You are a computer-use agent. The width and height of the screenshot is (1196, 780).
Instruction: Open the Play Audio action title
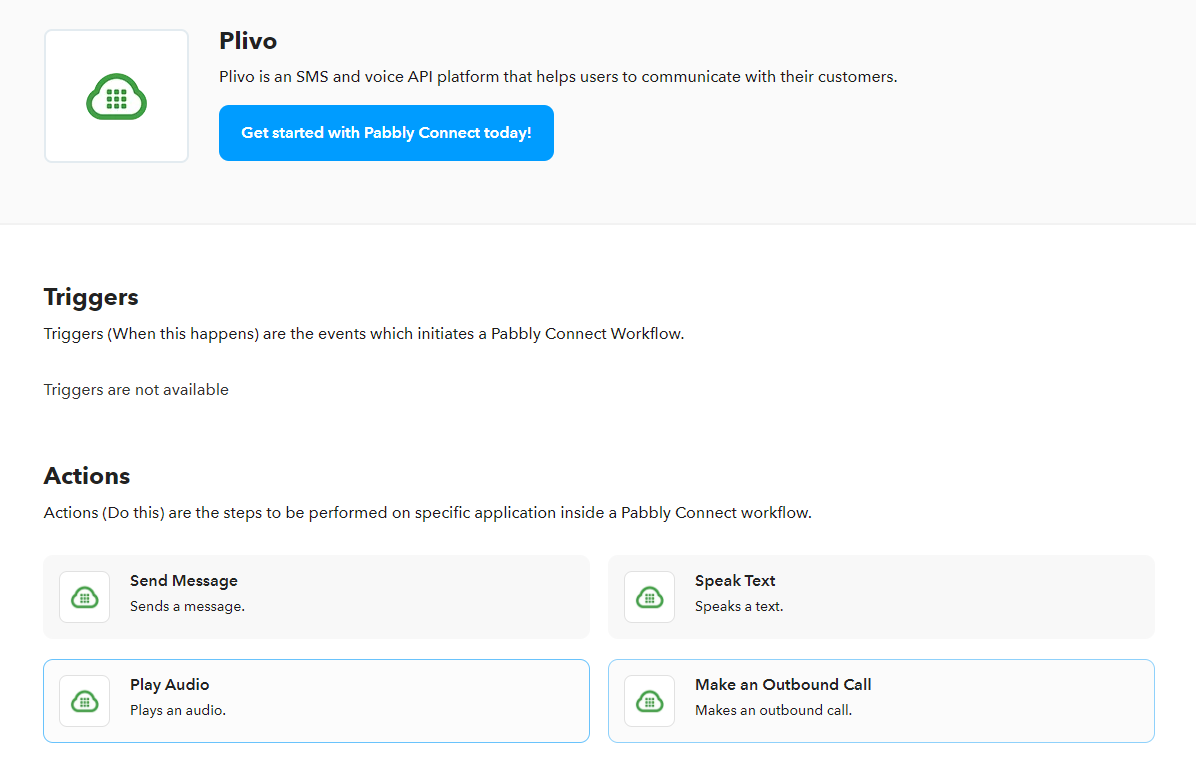pyautogui.click(x=169, y=685)
